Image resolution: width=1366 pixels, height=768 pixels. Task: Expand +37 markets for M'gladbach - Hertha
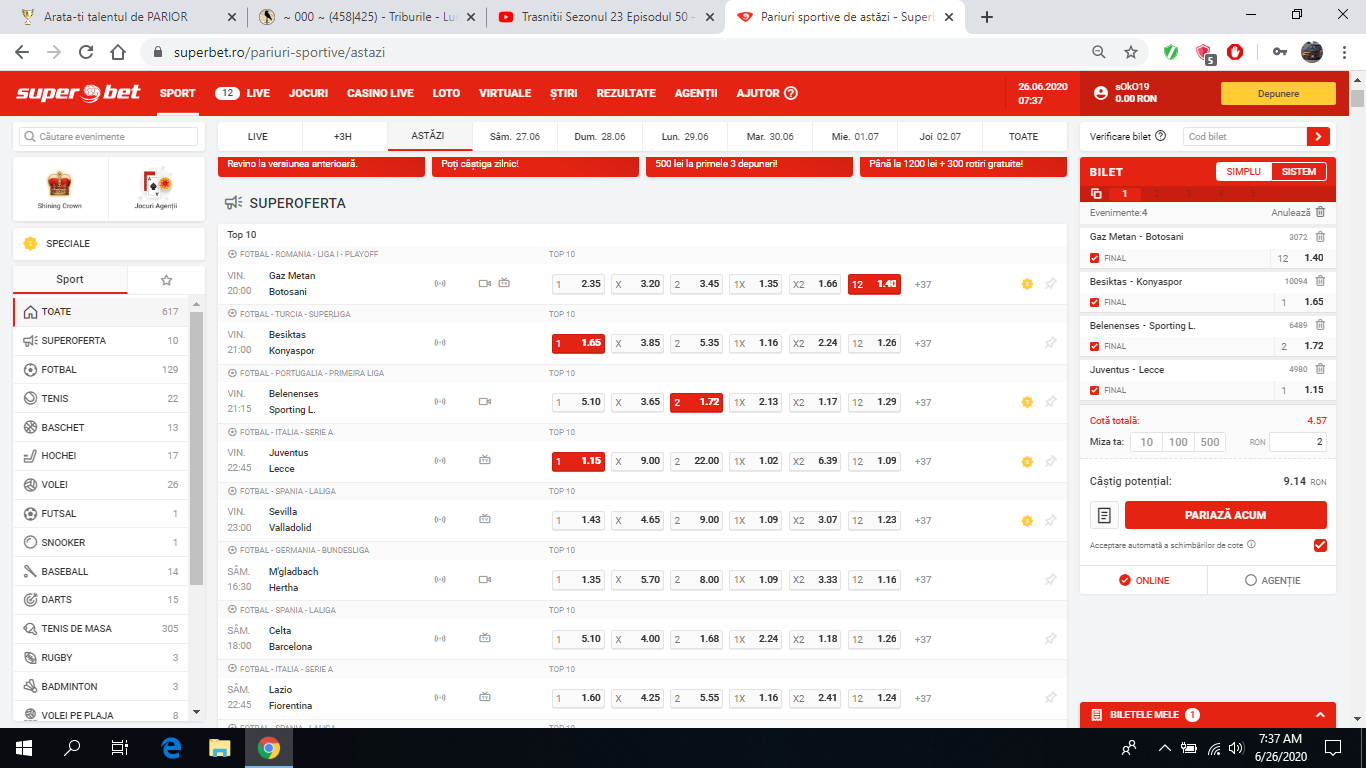pyautogui.click(x=923, y=579)
